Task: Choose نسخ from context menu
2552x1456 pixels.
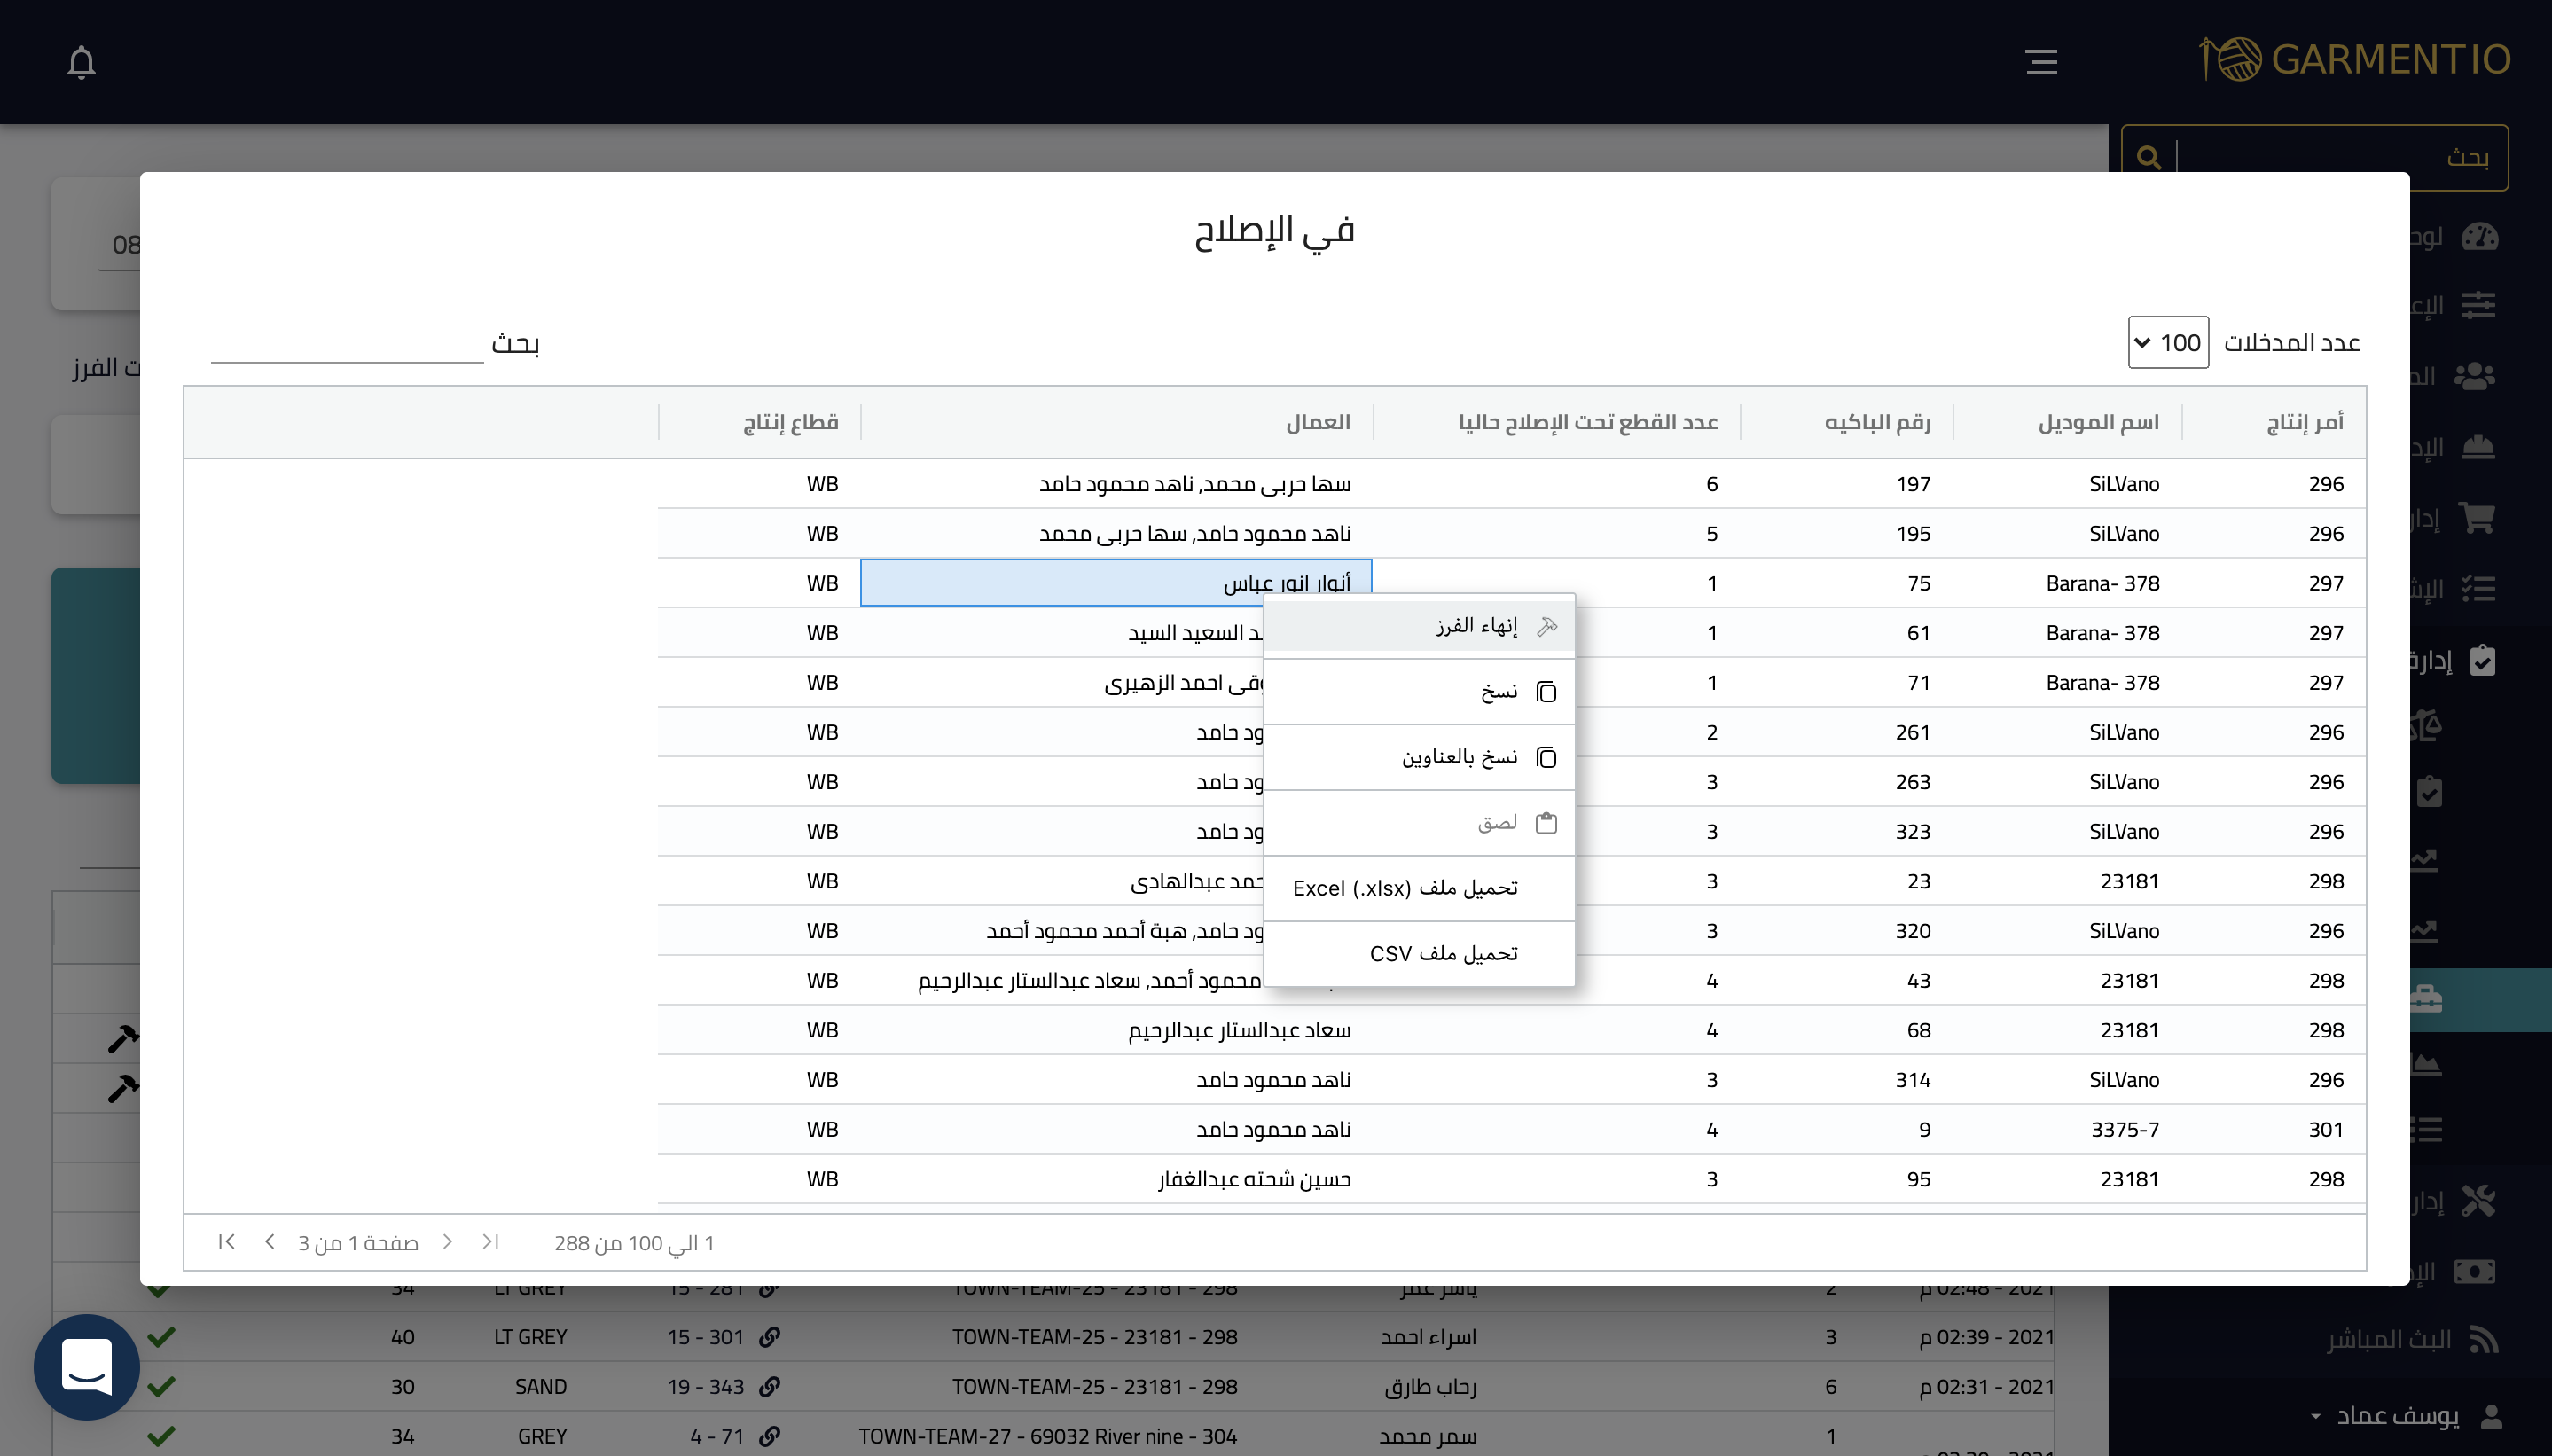Action: (1419, 692)
